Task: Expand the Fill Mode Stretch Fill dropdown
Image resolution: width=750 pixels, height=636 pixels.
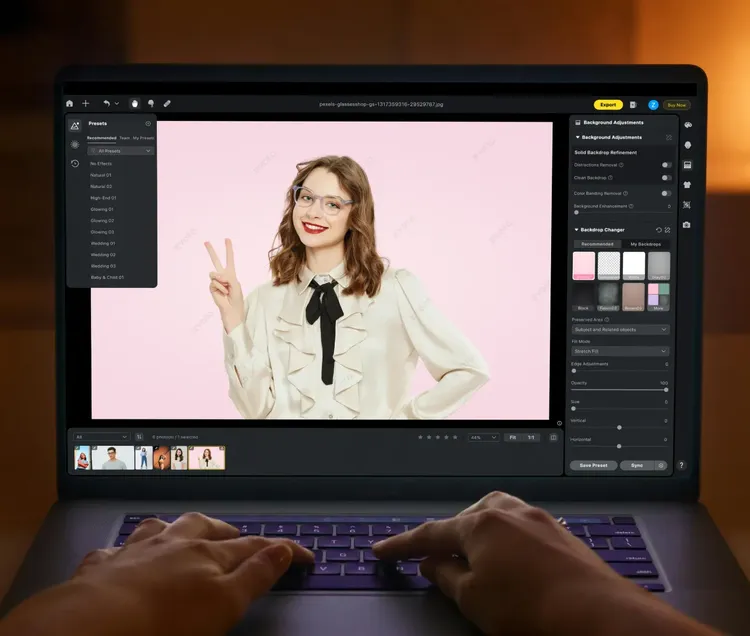Action: point(620,351)
